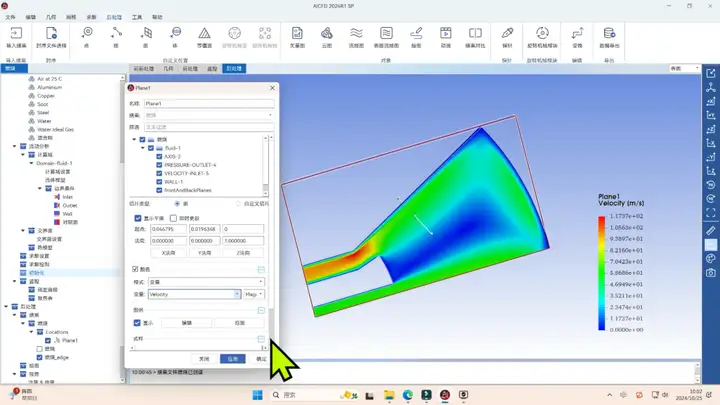Collapse the legend section with minus icon

point(261,310)
